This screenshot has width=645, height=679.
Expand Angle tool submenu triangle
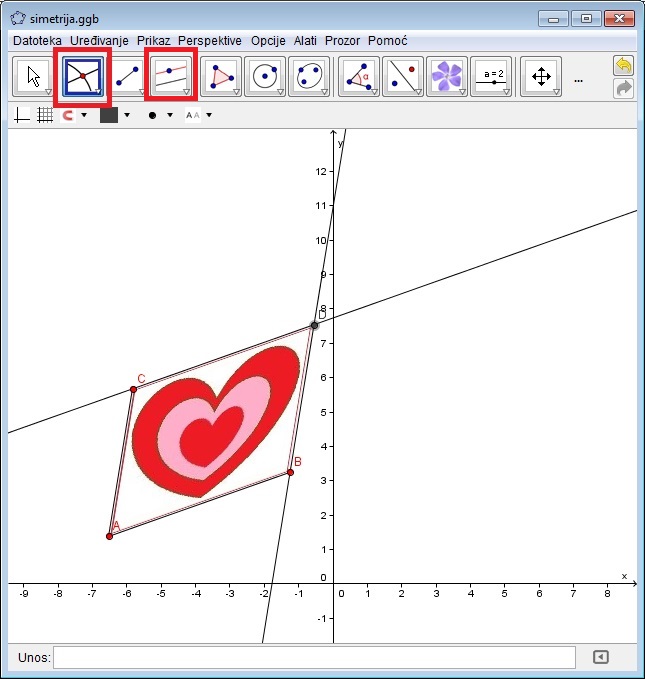(375, 92)
